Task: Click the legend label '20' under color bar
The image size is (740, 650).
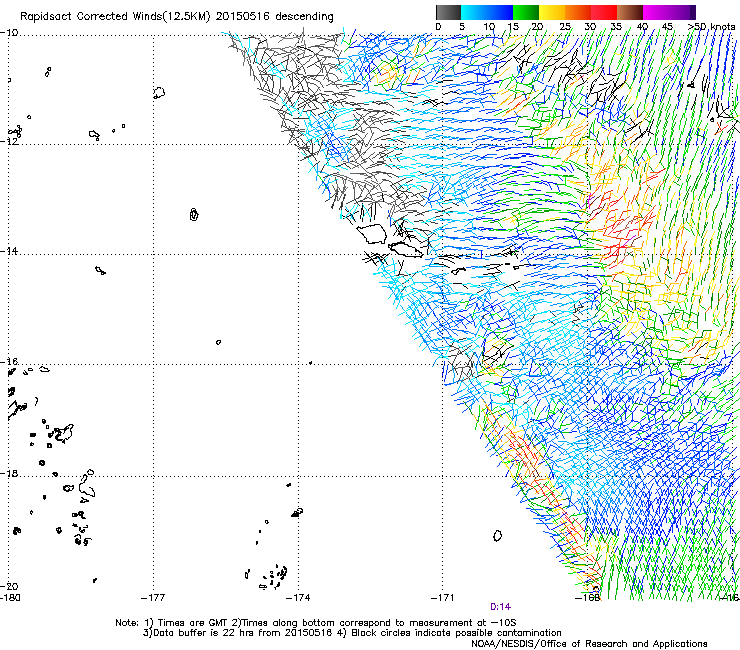Action: [537, 27]
